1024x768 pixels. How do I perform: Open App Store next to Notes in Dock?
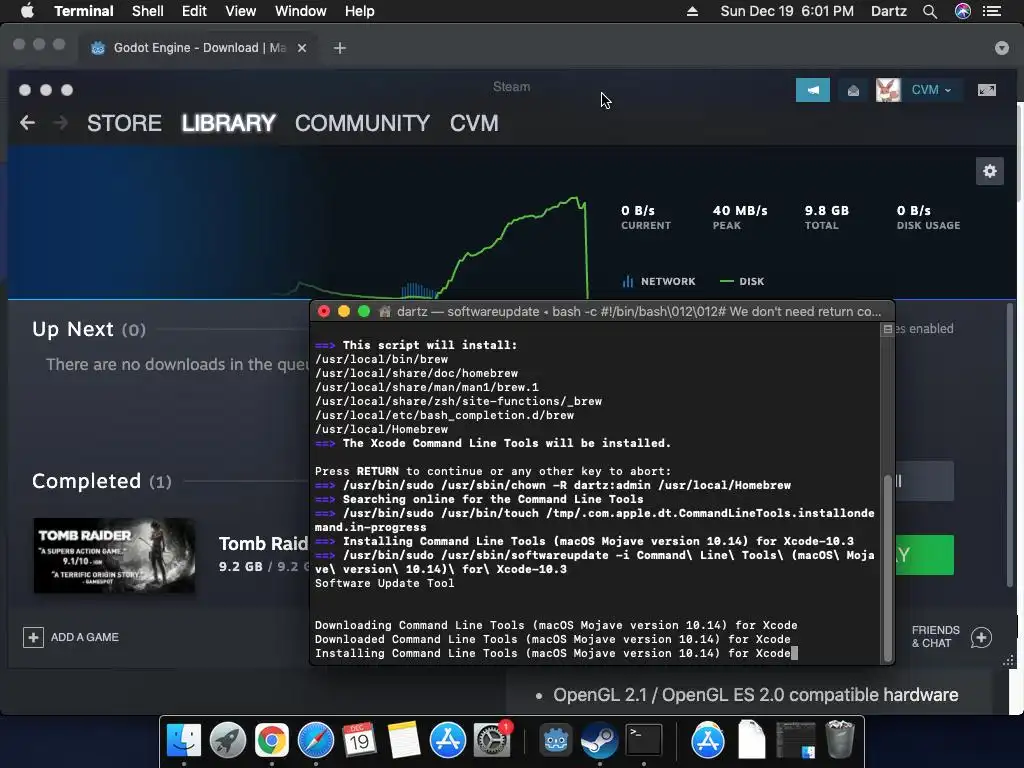447,741
